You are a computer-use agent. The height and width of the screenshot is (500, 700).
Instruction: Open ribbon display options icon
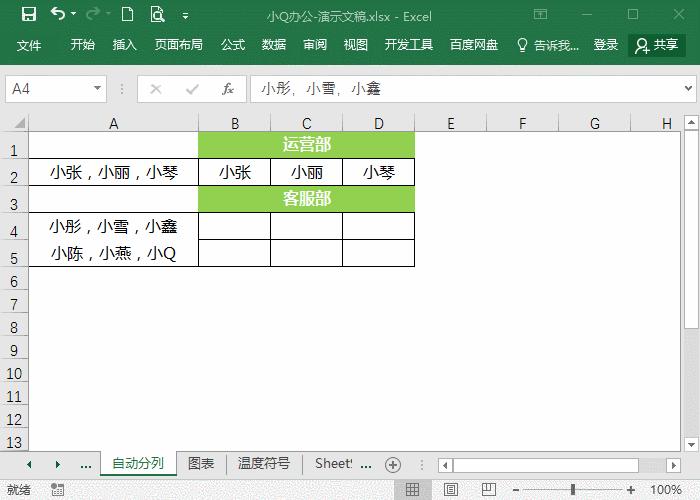click(x=540, y=14)
